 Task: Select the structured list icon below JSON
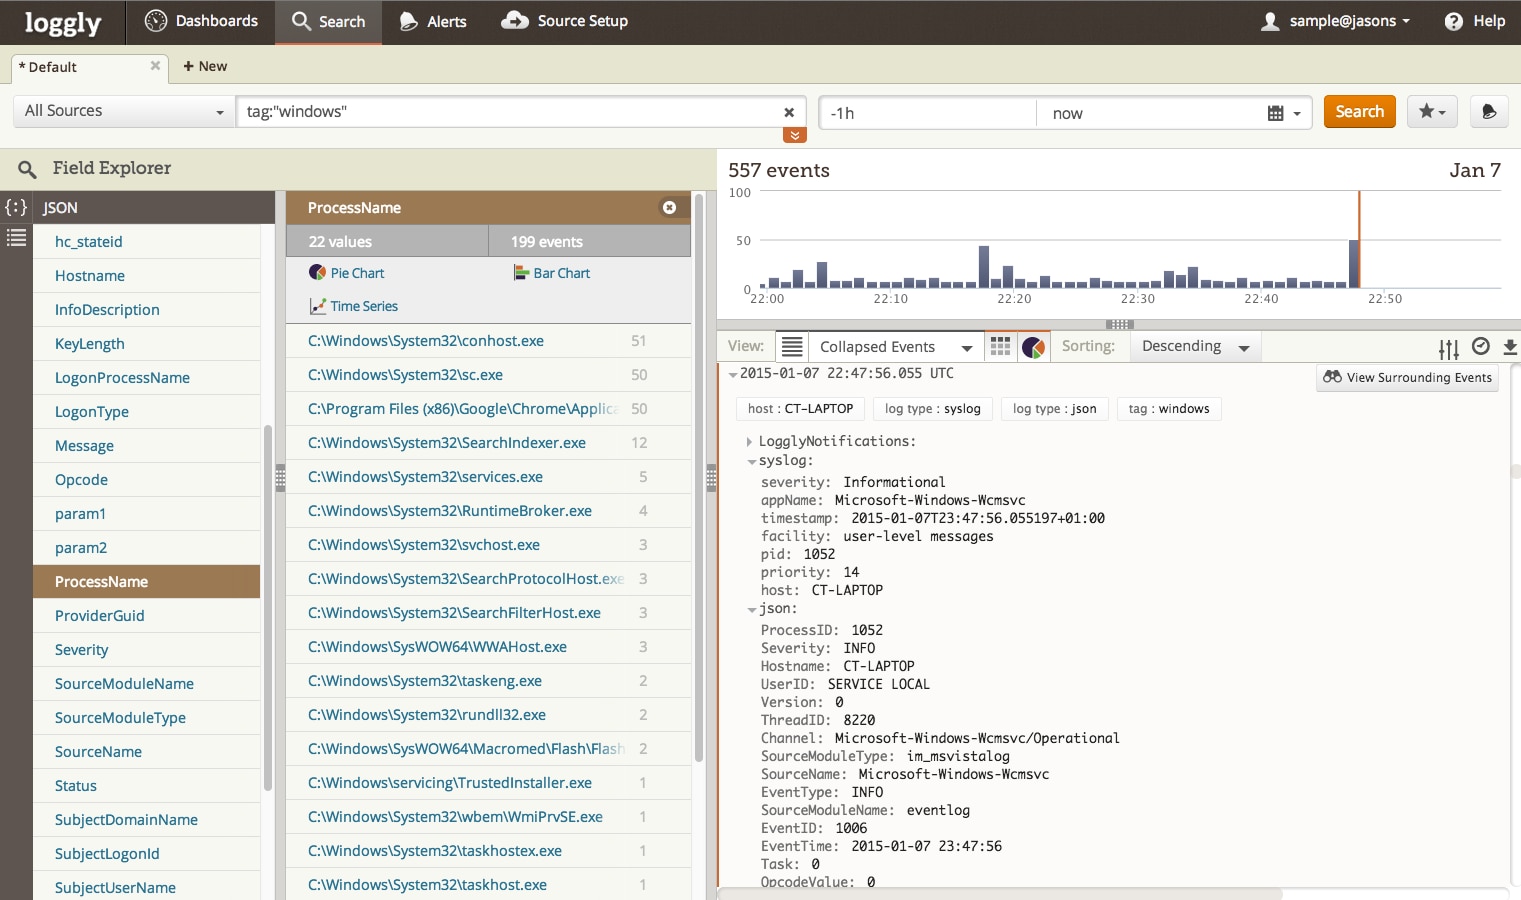pyautogui.click(x=16, y=238)
